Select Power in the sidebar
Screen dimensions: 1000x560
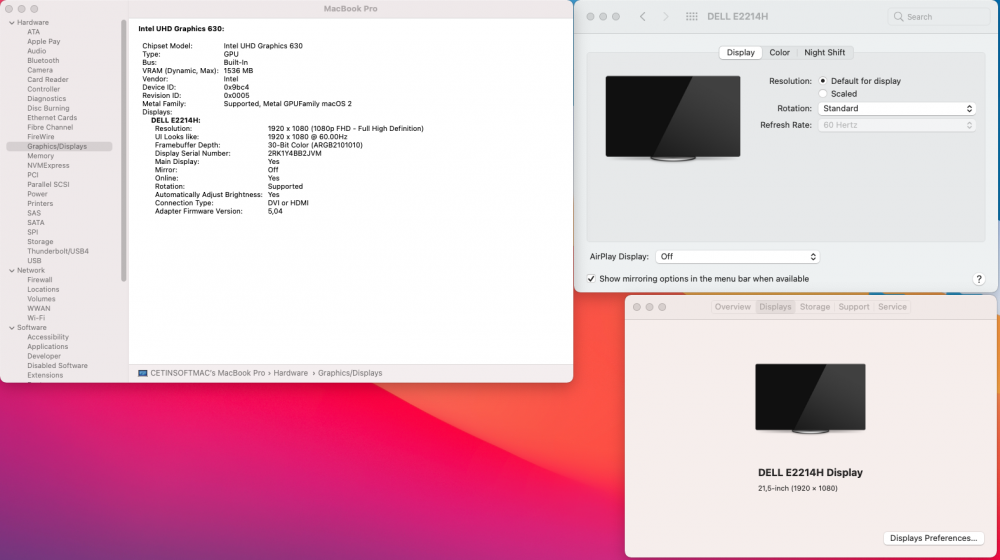coord(37,194)
